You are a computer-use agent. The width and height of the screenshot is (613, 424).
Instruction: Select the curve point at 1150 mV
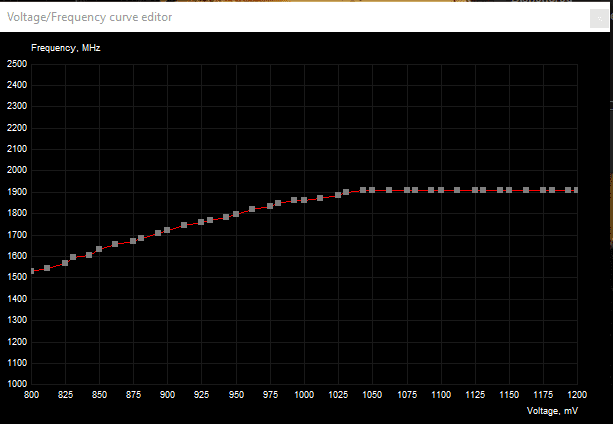click(509, 190)
